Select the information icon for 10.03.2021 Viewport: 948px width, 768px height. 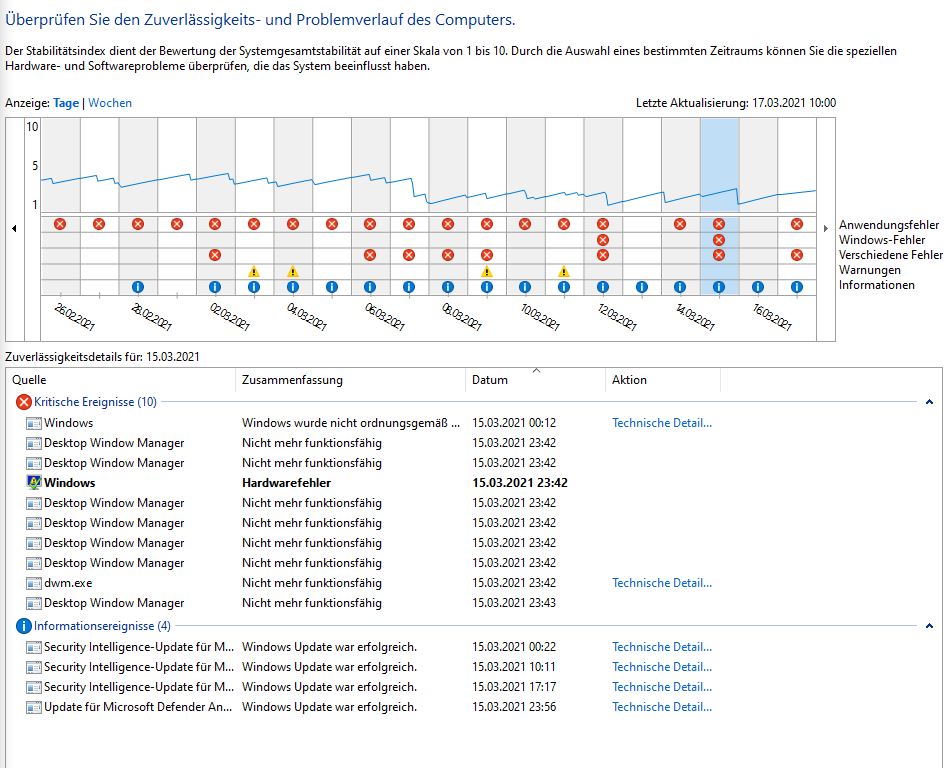(525, 287)
